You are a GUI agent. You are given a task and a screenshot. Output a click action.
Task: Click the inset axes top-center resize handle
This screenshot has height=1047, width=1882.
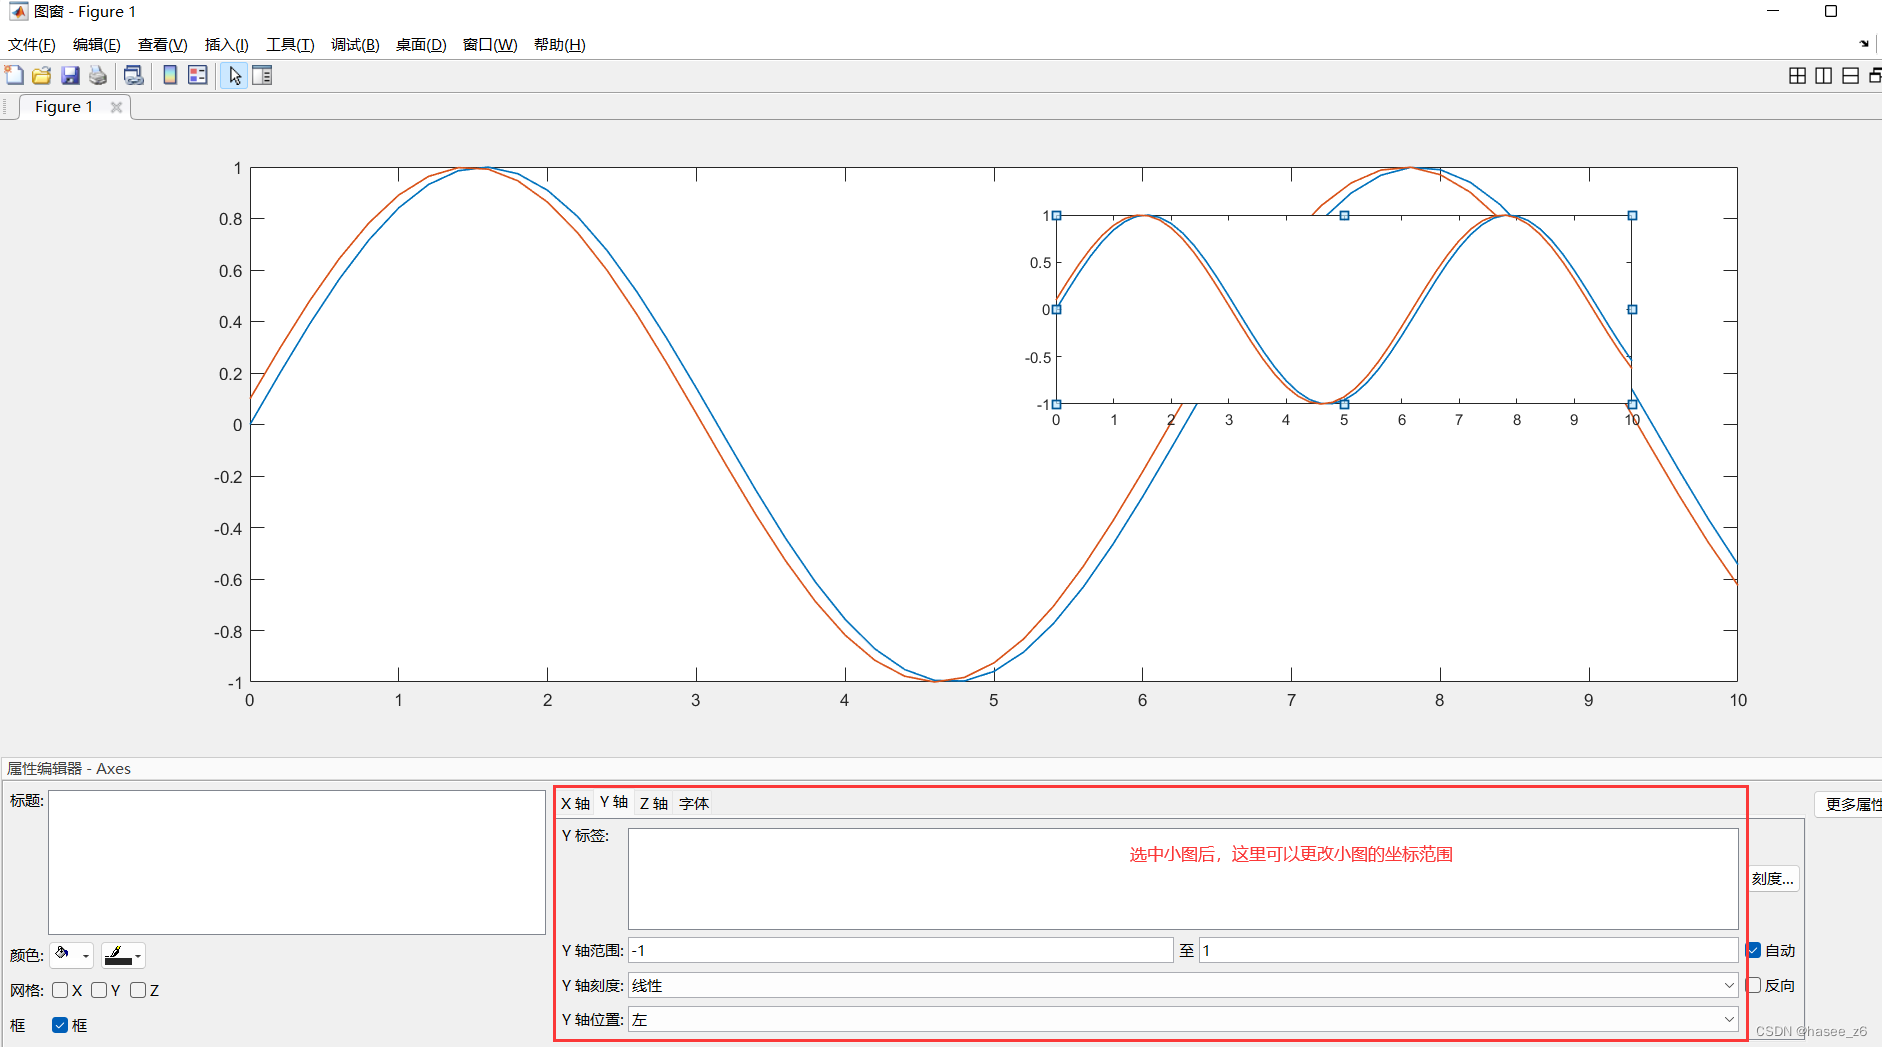pyautogui.click(x=1344, y=215)
